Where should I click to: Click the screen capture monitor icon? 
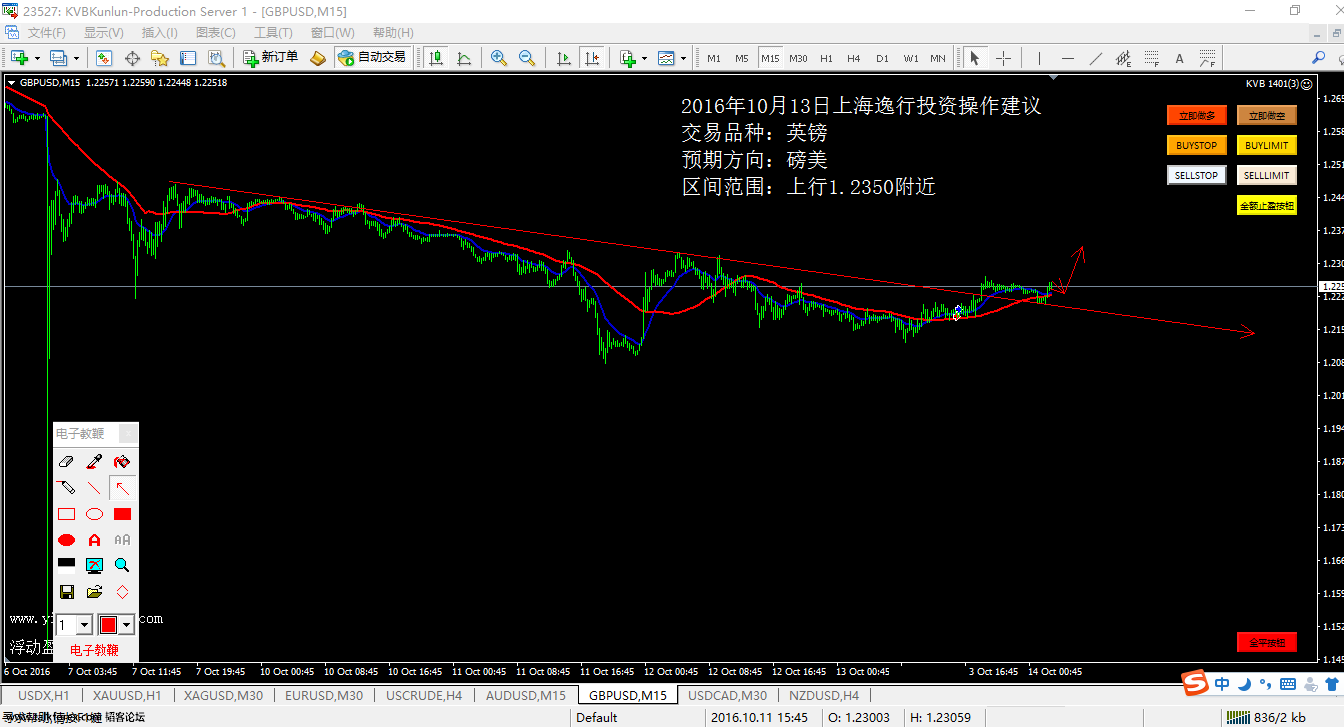click(94, 565)
